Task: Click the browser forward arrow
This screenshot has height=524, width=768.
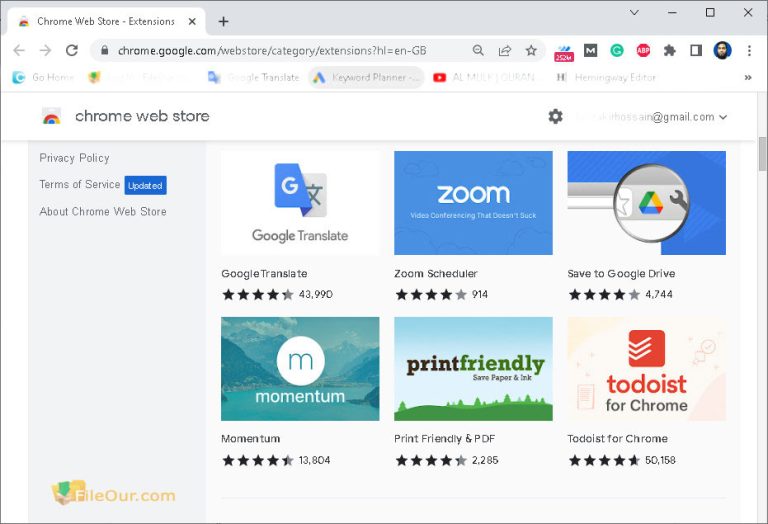Action: tap(45, 50)
